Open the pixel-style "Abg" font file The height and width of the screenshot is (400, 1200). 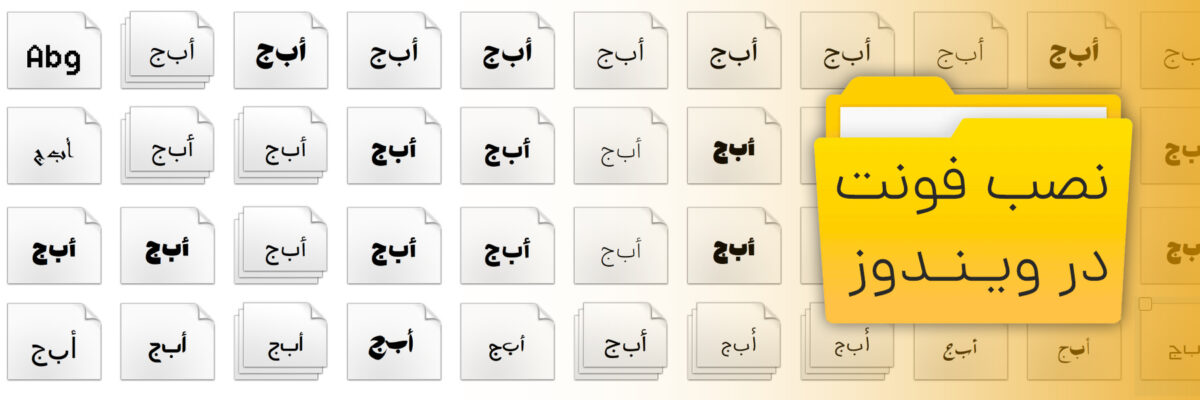[53, 51]
